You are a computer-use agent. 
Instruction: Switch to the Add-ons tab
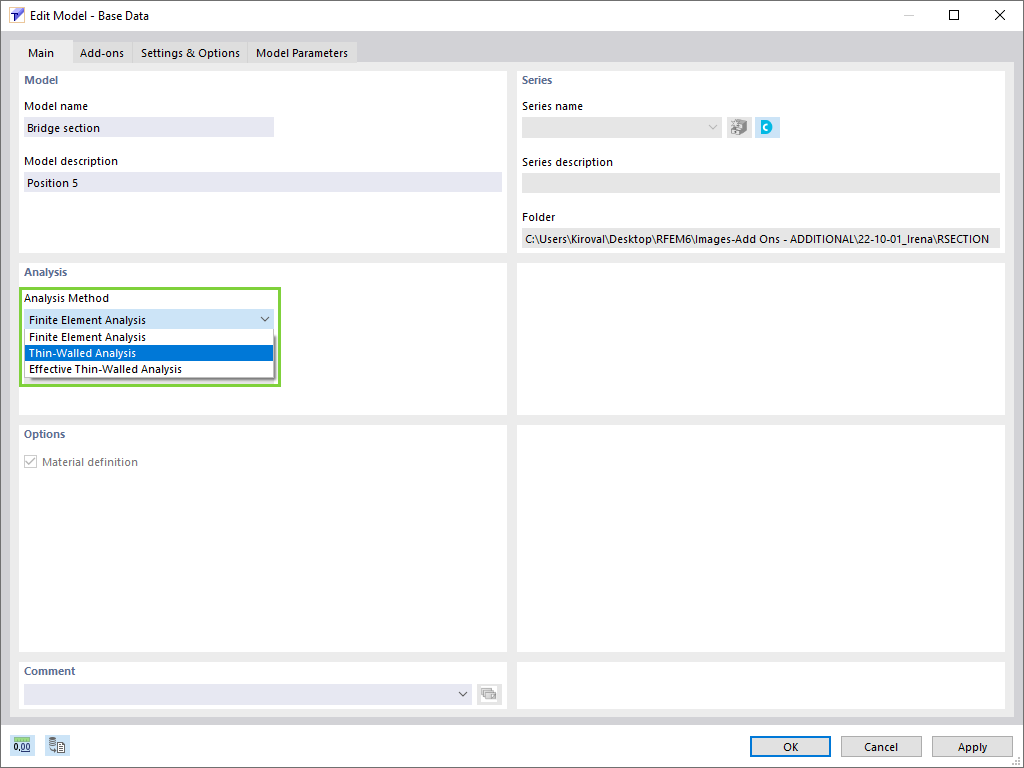point(101,53)
